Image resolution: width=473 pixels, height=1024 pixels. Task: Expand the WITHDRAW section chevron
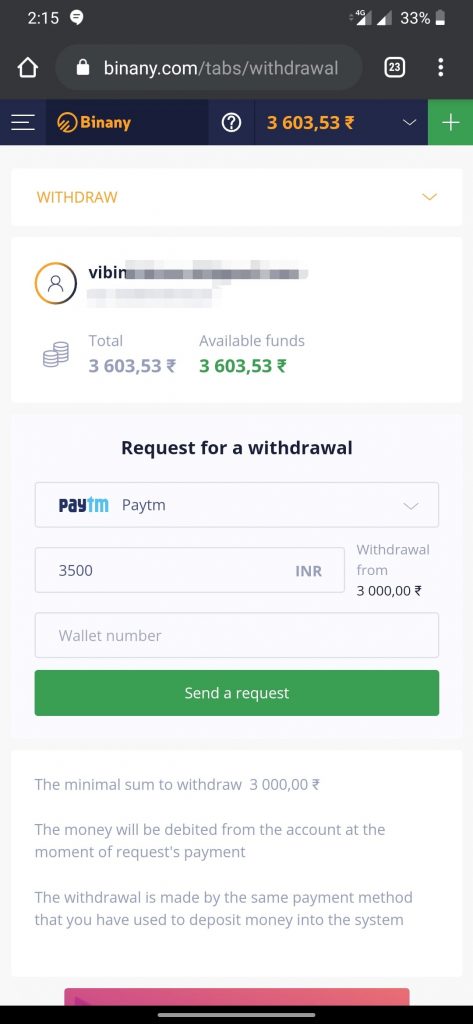(429, 197)
